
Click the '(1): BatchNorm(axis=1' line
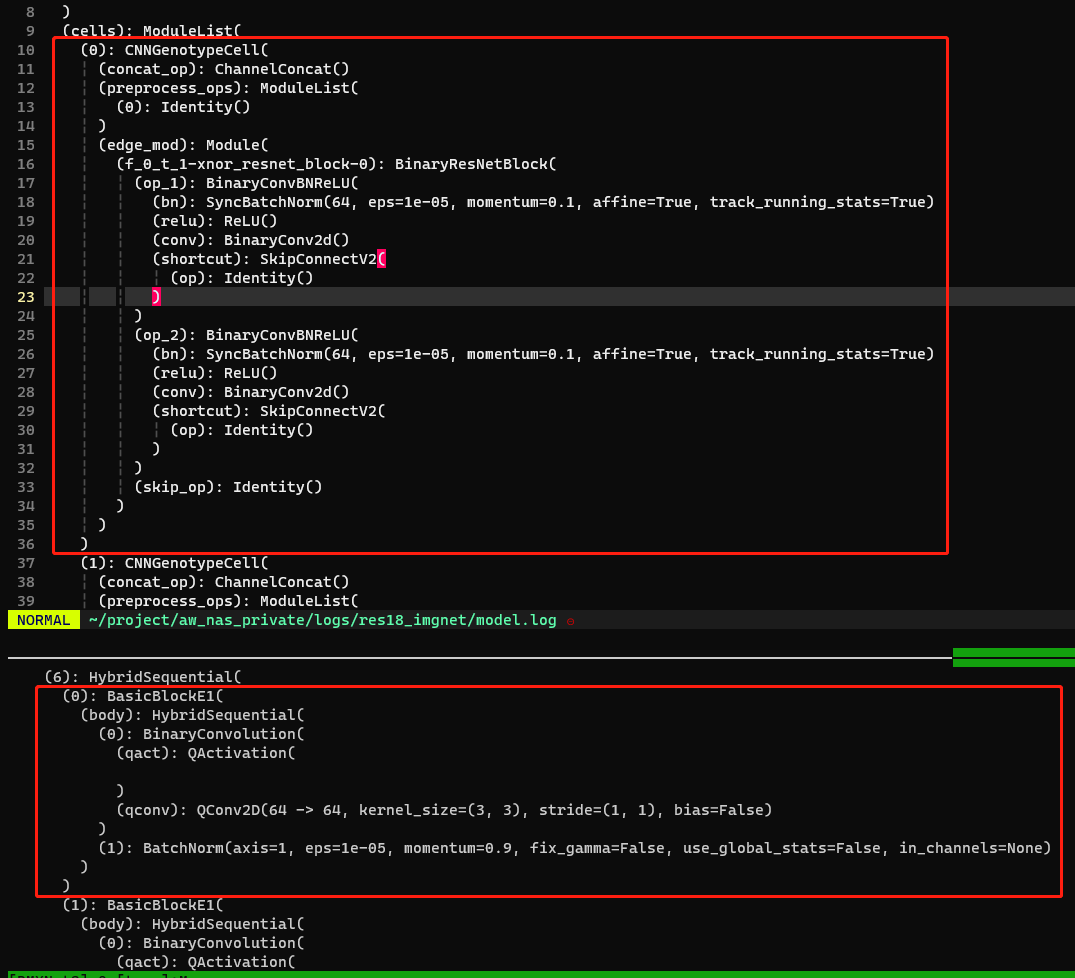point(575,848)
